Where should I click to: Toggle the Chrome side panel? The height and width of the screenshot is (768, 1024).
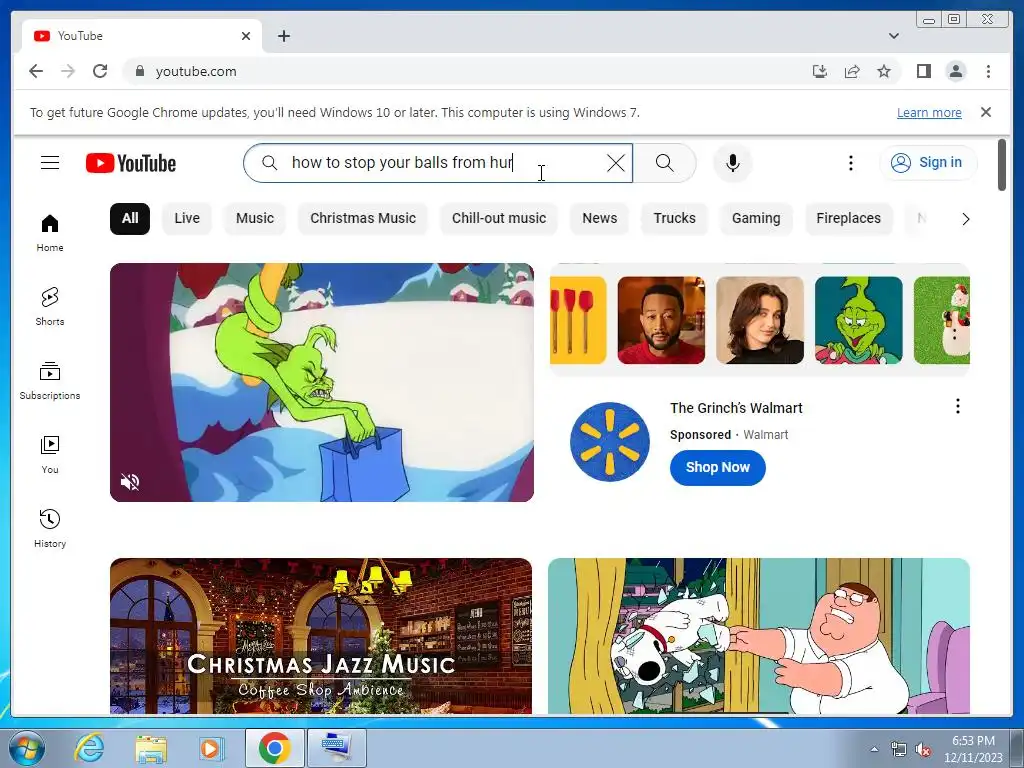[x=923, y=71]
